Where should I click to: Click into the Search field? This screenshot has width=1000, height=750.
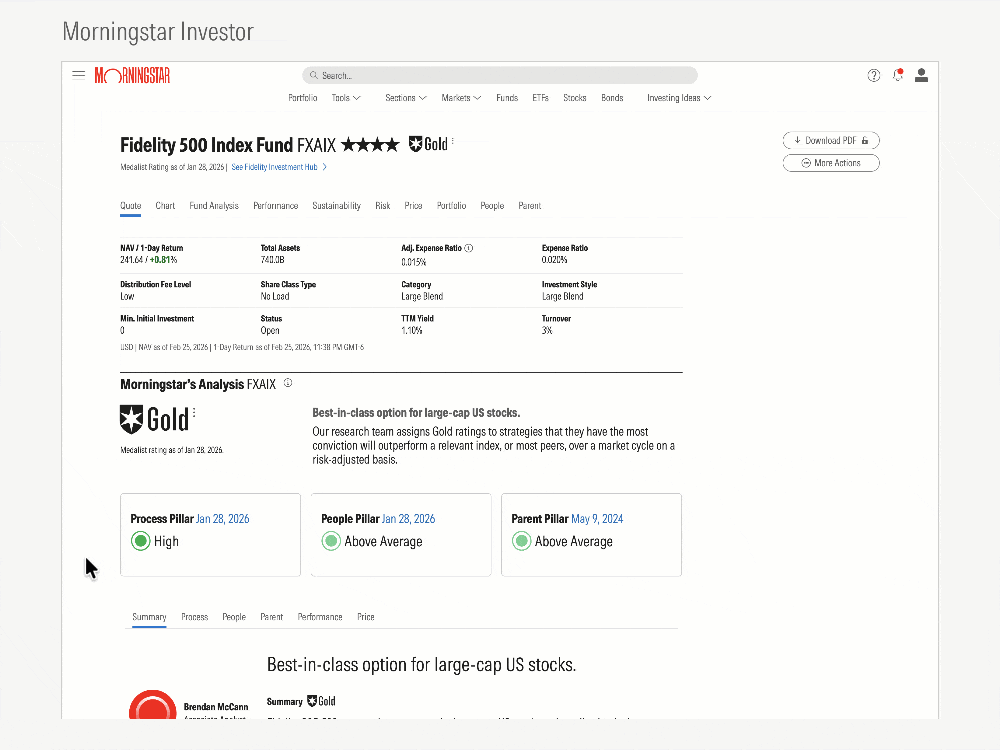coord(500,75)
